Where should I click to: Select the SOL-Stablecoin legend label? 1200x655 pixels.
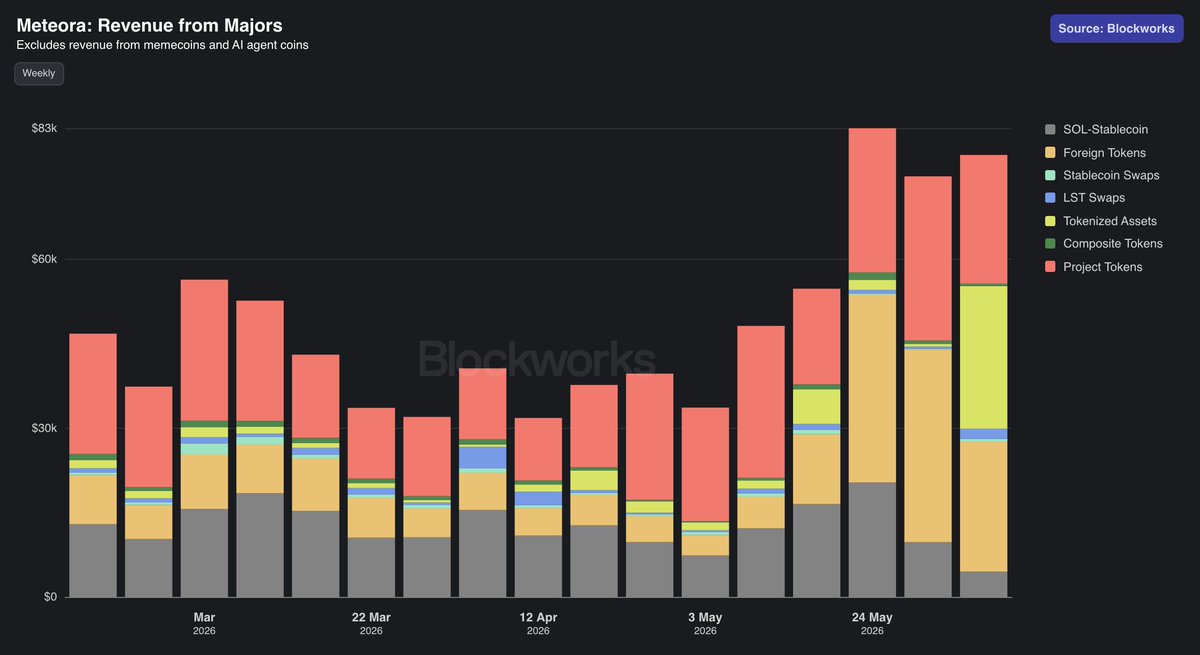(1105, 130)
